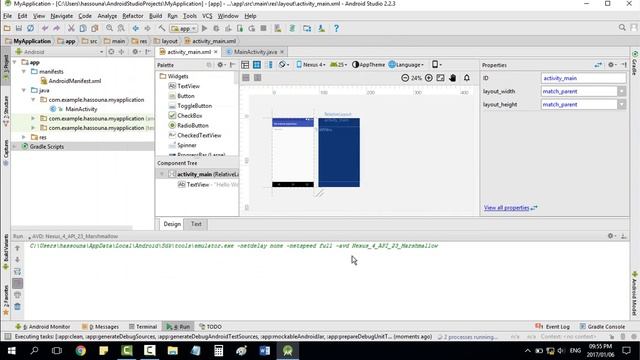Collapse the manifests folder node
Image resolution: width=640 pixels, height=360 pixels.
pyautogui.click(x=24, y=71)
